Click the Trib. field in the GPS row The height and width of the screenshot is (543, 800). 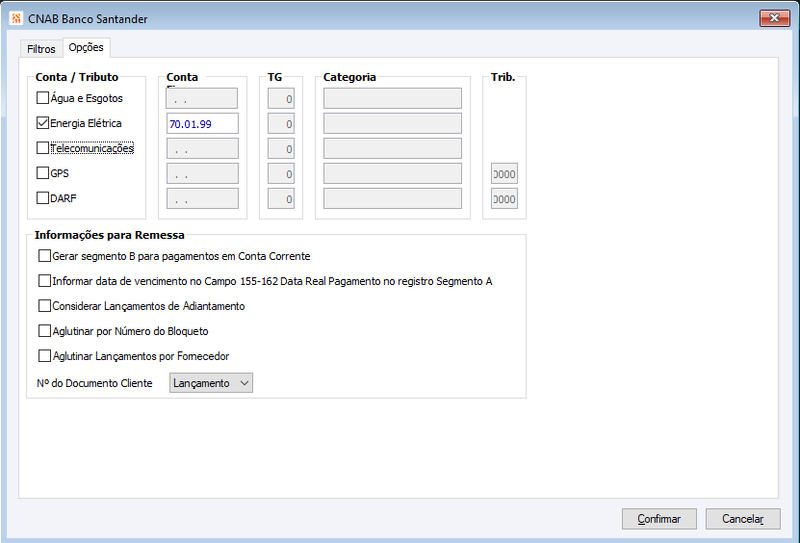[x=504, y=174]
